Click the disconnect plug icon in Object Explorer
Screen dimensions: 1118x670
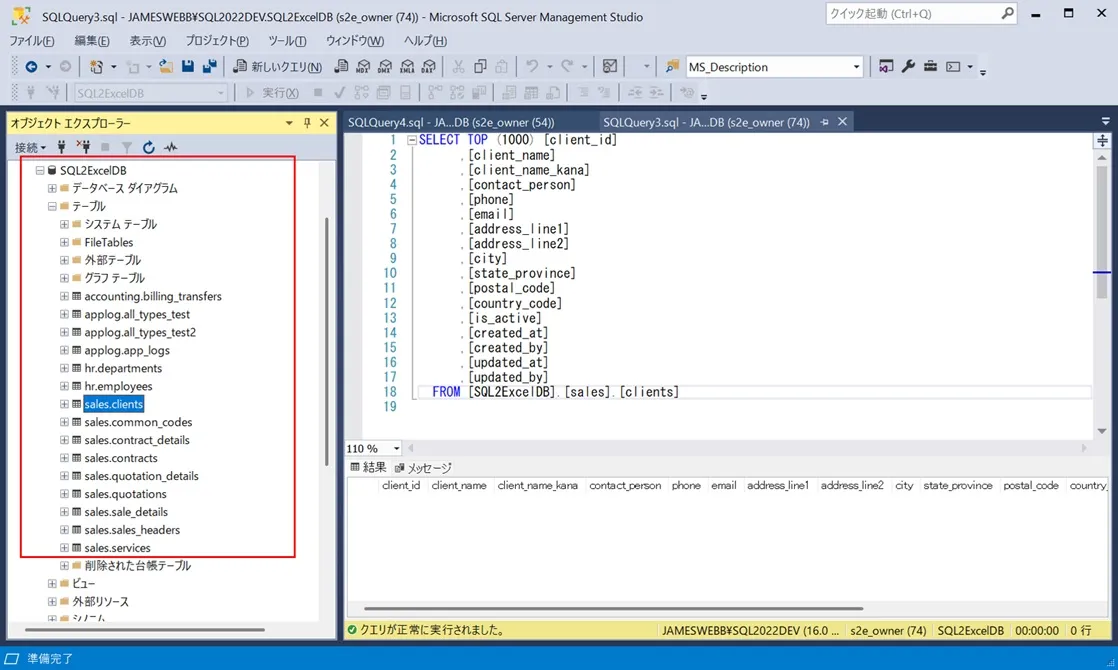tap(83, 147)
